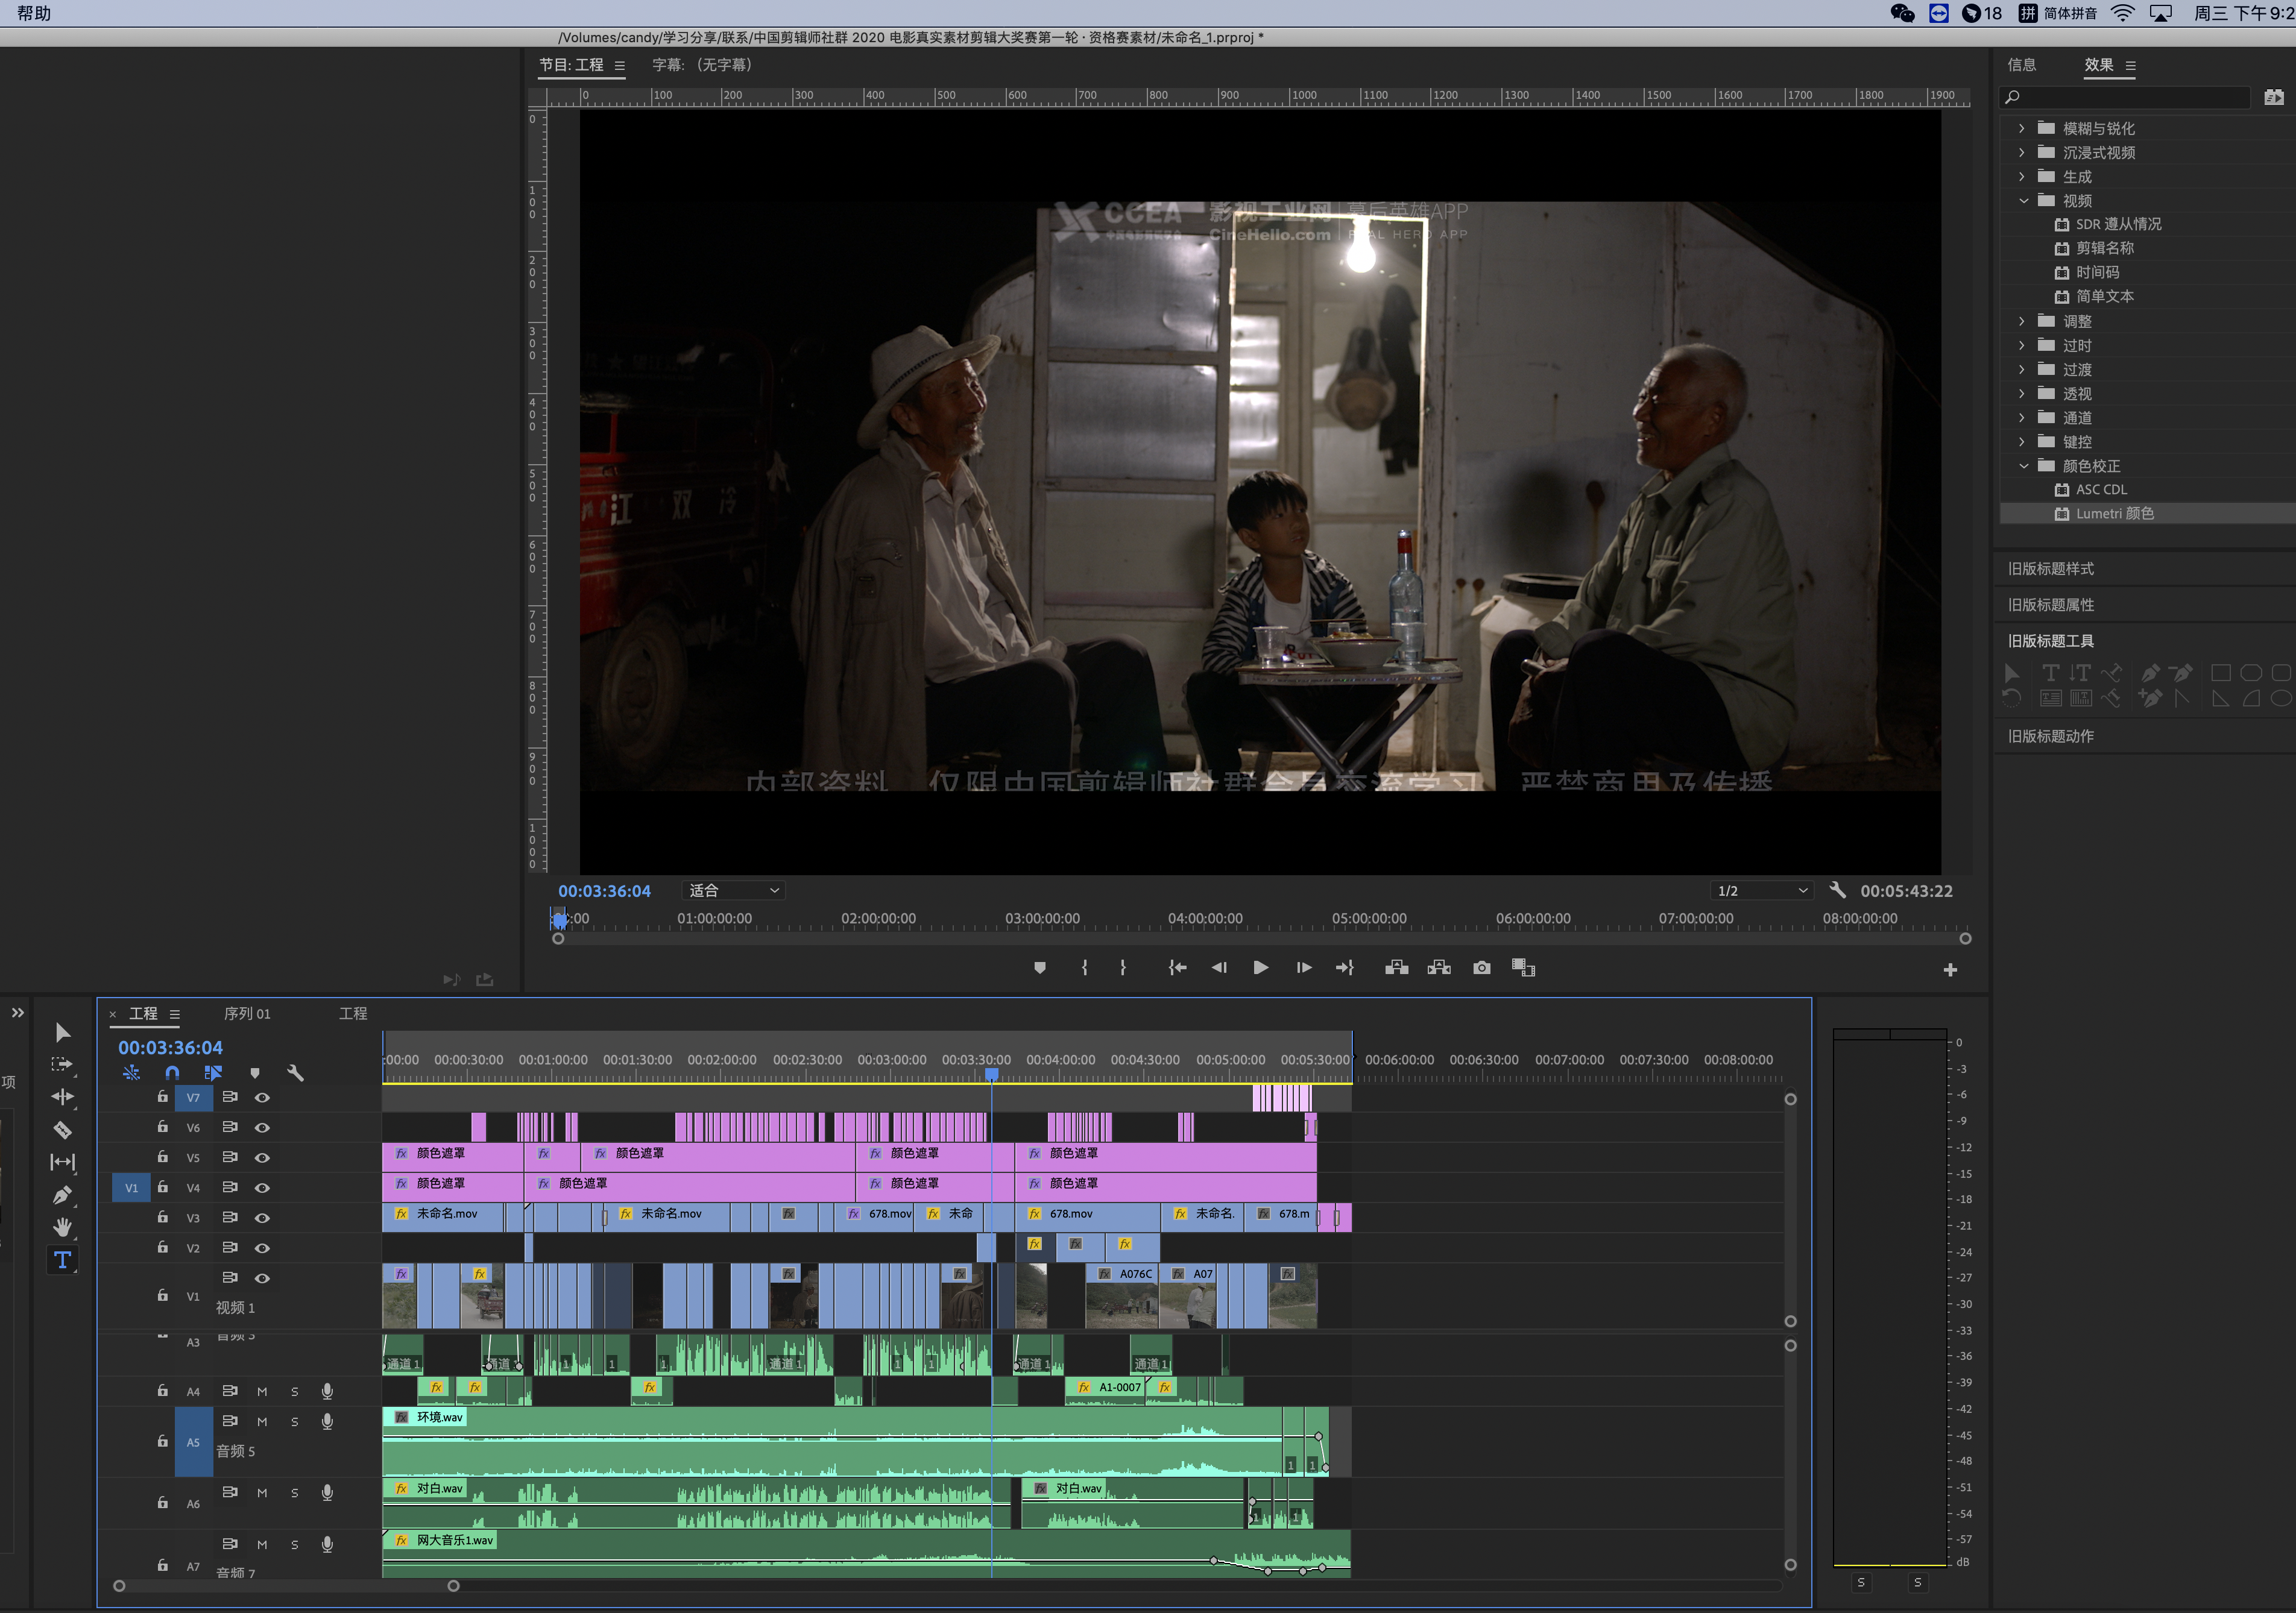Solo audio track A6
The height and width of the screenshot is (1613, 2296).
(x=294, y=1493)
